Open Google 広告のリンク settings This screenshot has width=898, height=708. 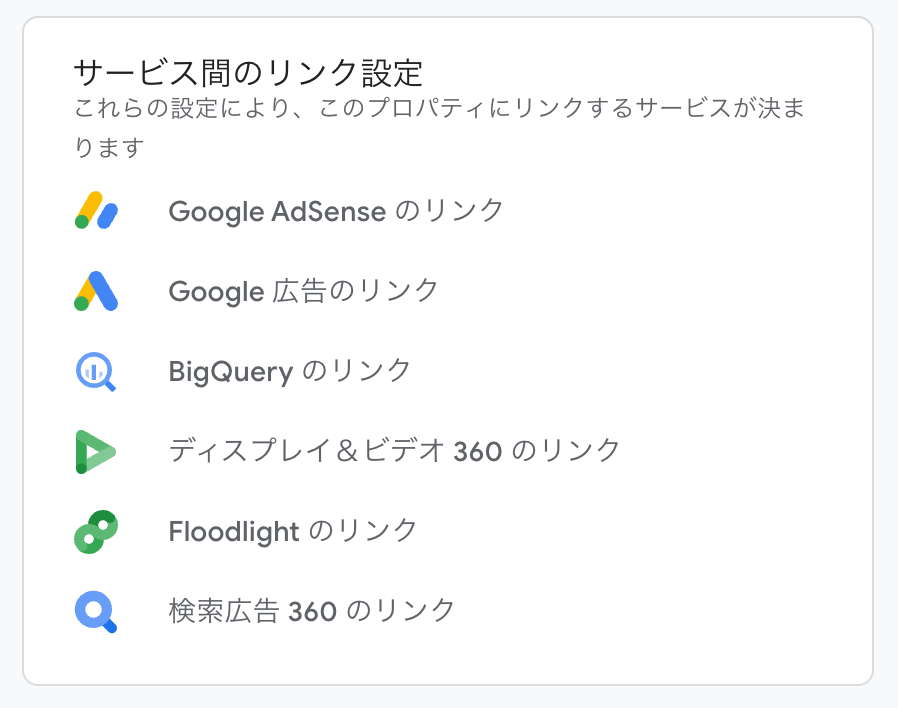point(304,291)
